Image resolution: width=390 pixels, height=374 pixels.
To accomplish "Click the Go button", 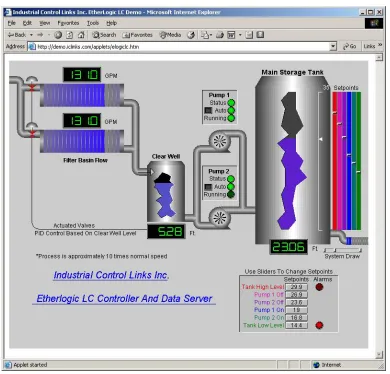I will click(350, 47).
